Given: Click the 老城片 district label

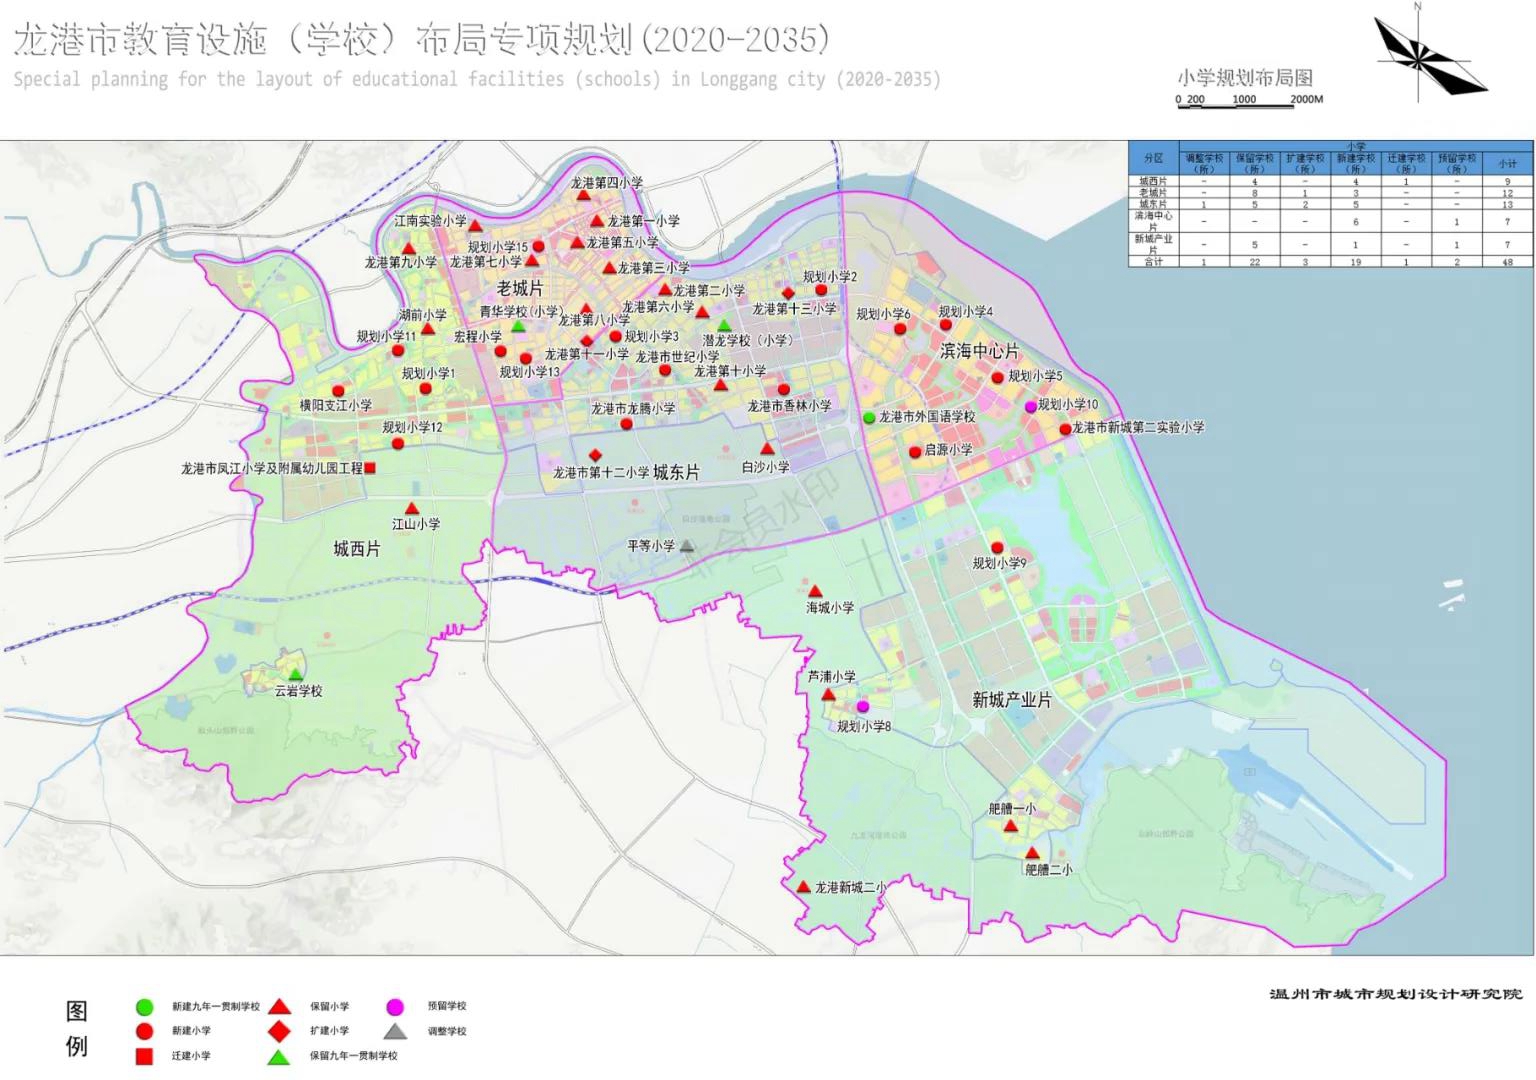Looking at the screenshot, I should tap(520, 289).
